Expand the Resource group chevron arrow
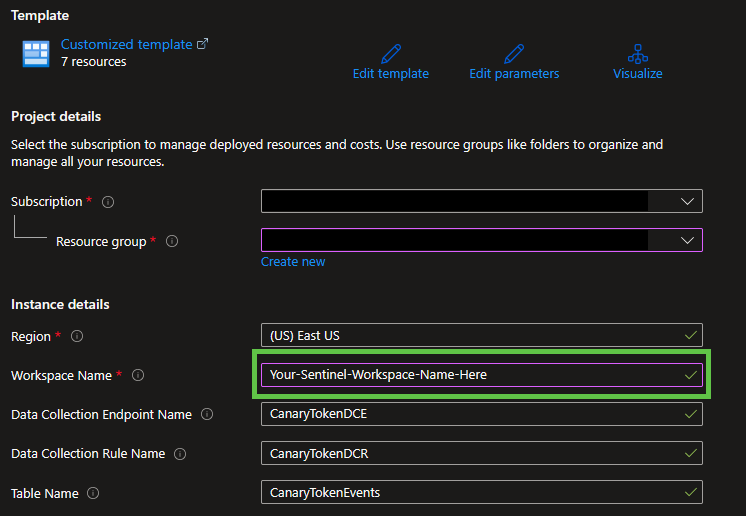Viewport: 746px width, 516px height. [x=687, y=241]
